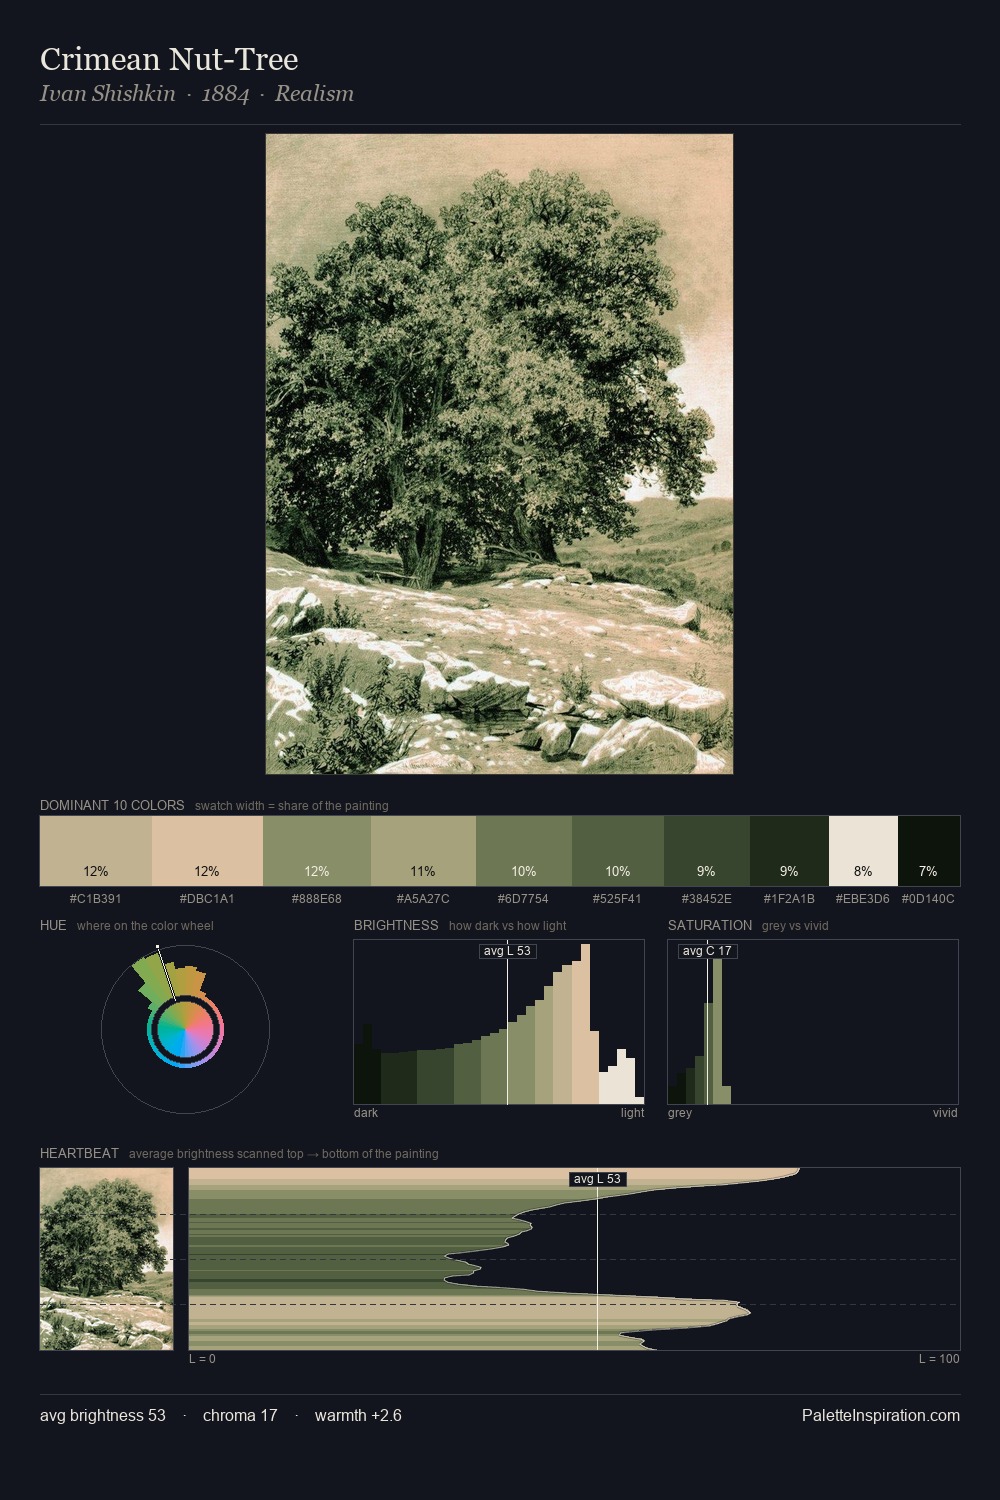This screenshot has width=1000, height=1500.
Task: Pick the #888E68 olive swatch
Action: (317, 851)
